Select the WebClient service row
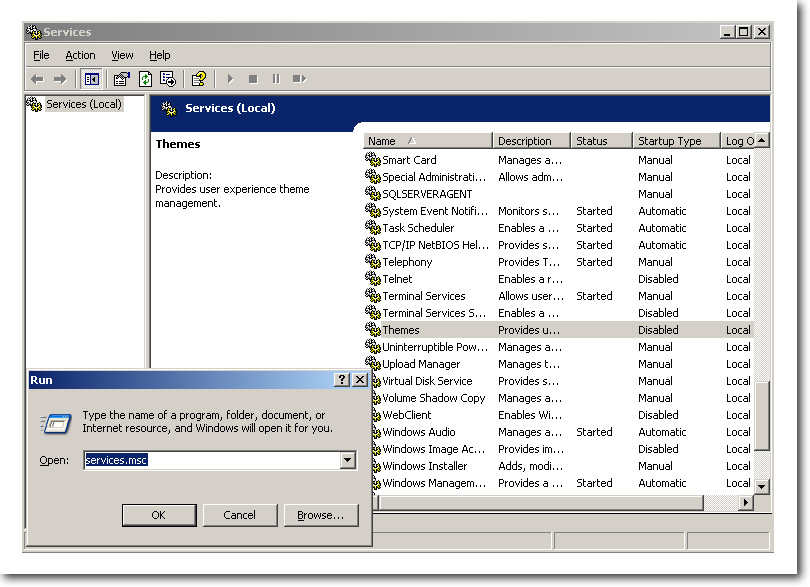810x587 pixels. click(x=563, y=415)
